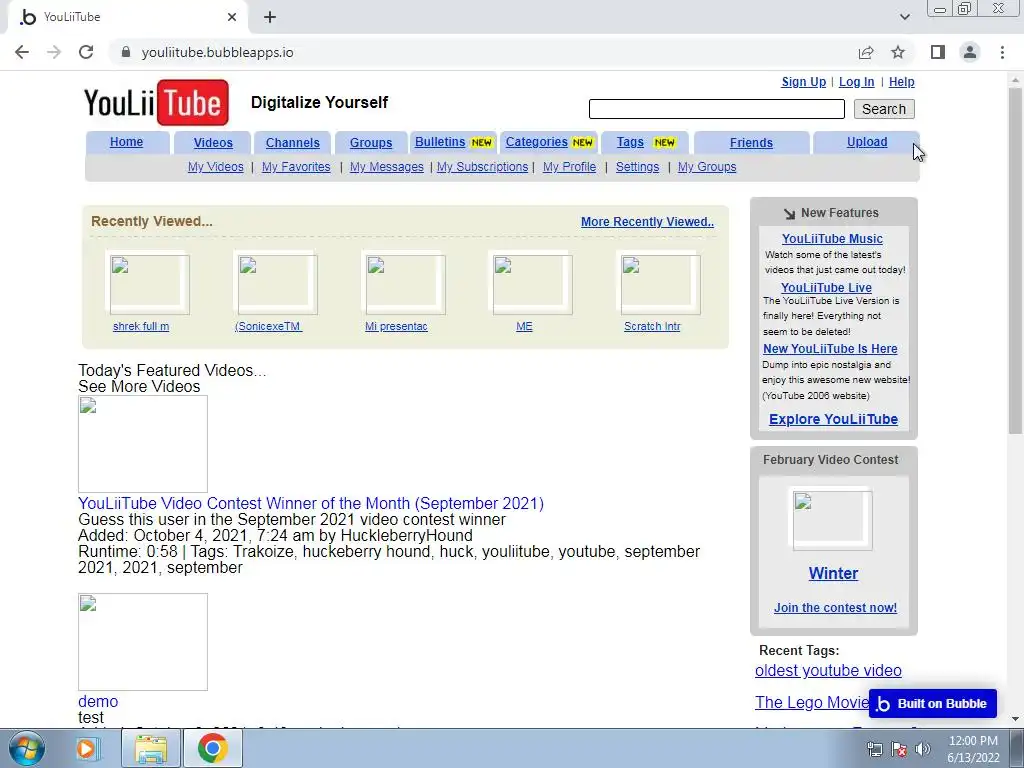Viewport: 1024px width, 768px height.
Task: Click the Built on Bubble badge
Action: (933, 703)
